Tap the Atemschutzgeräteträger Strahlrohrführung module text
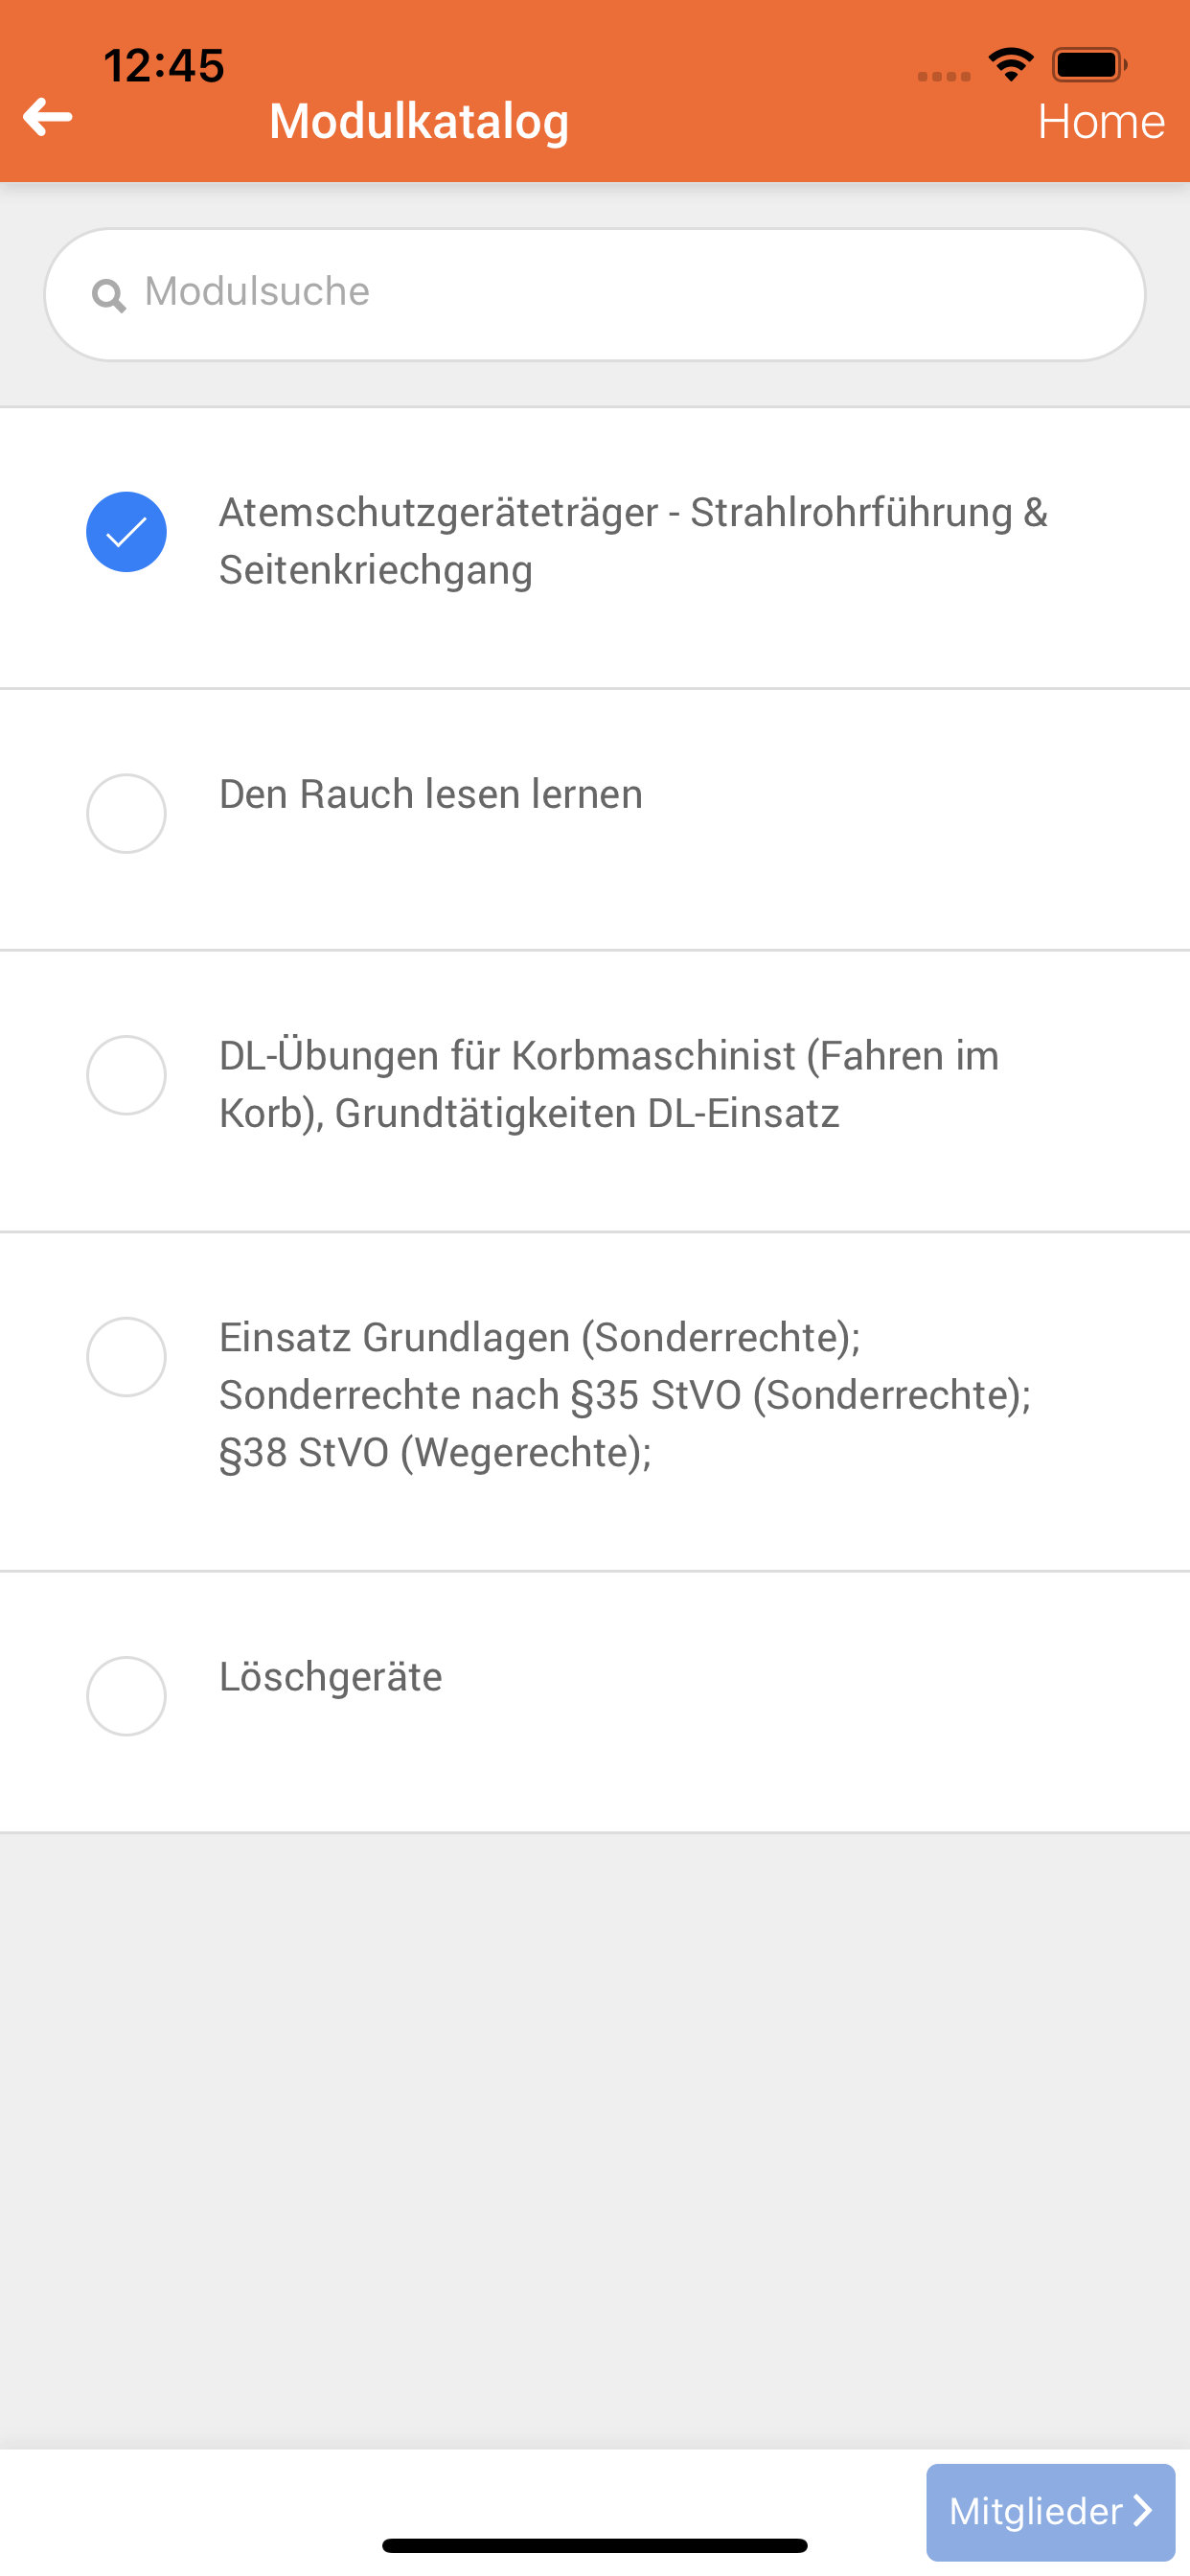Image resolution: width=1190 pixels, height=2576 pixels. point(633,541)
